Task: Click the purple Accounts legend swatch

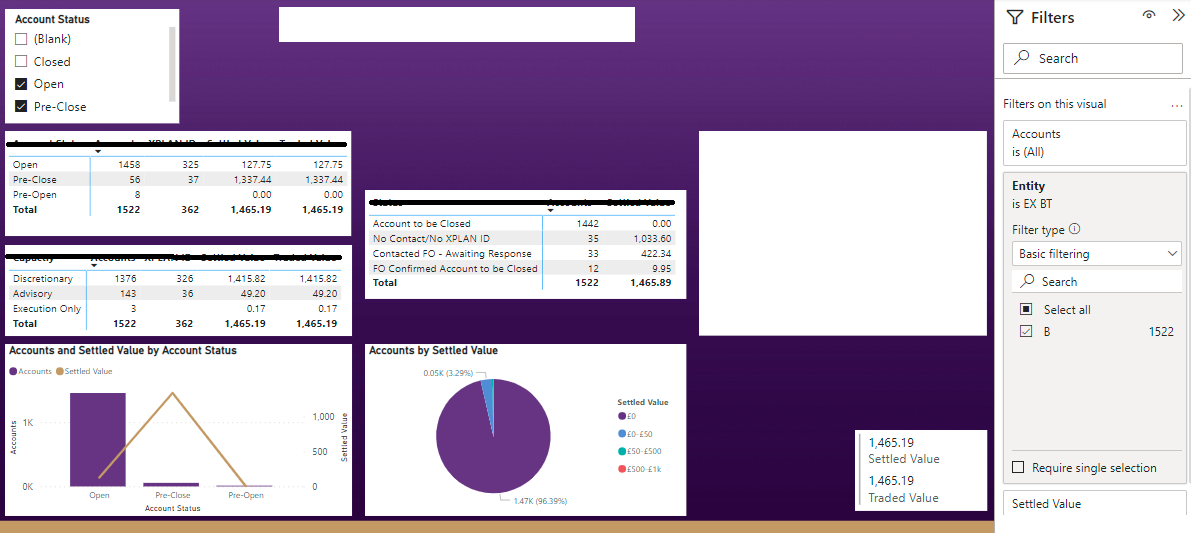Action: tap(13, 371)
